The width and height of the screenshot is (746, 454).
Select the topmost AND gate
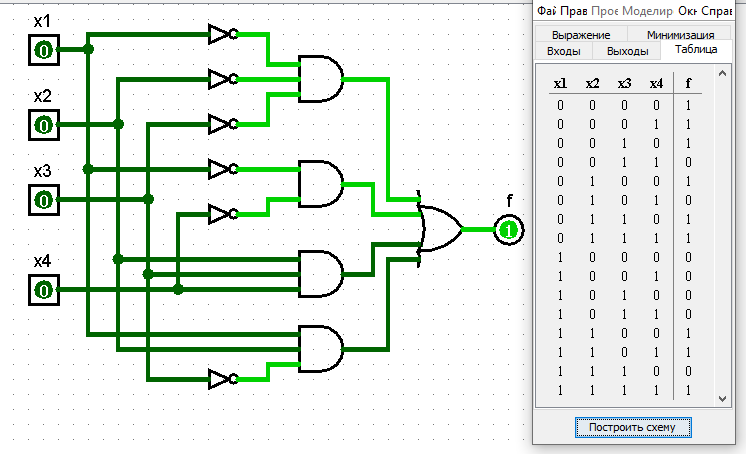[x=320, y=78]
